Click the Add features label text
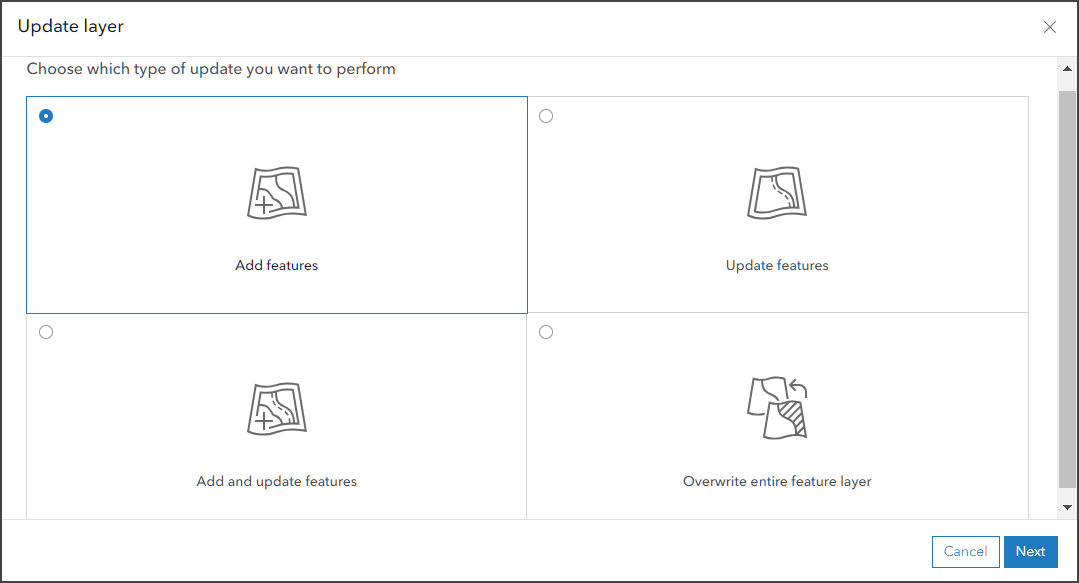Viewport: 1079px width, 583px height. (x=277, y=266)
